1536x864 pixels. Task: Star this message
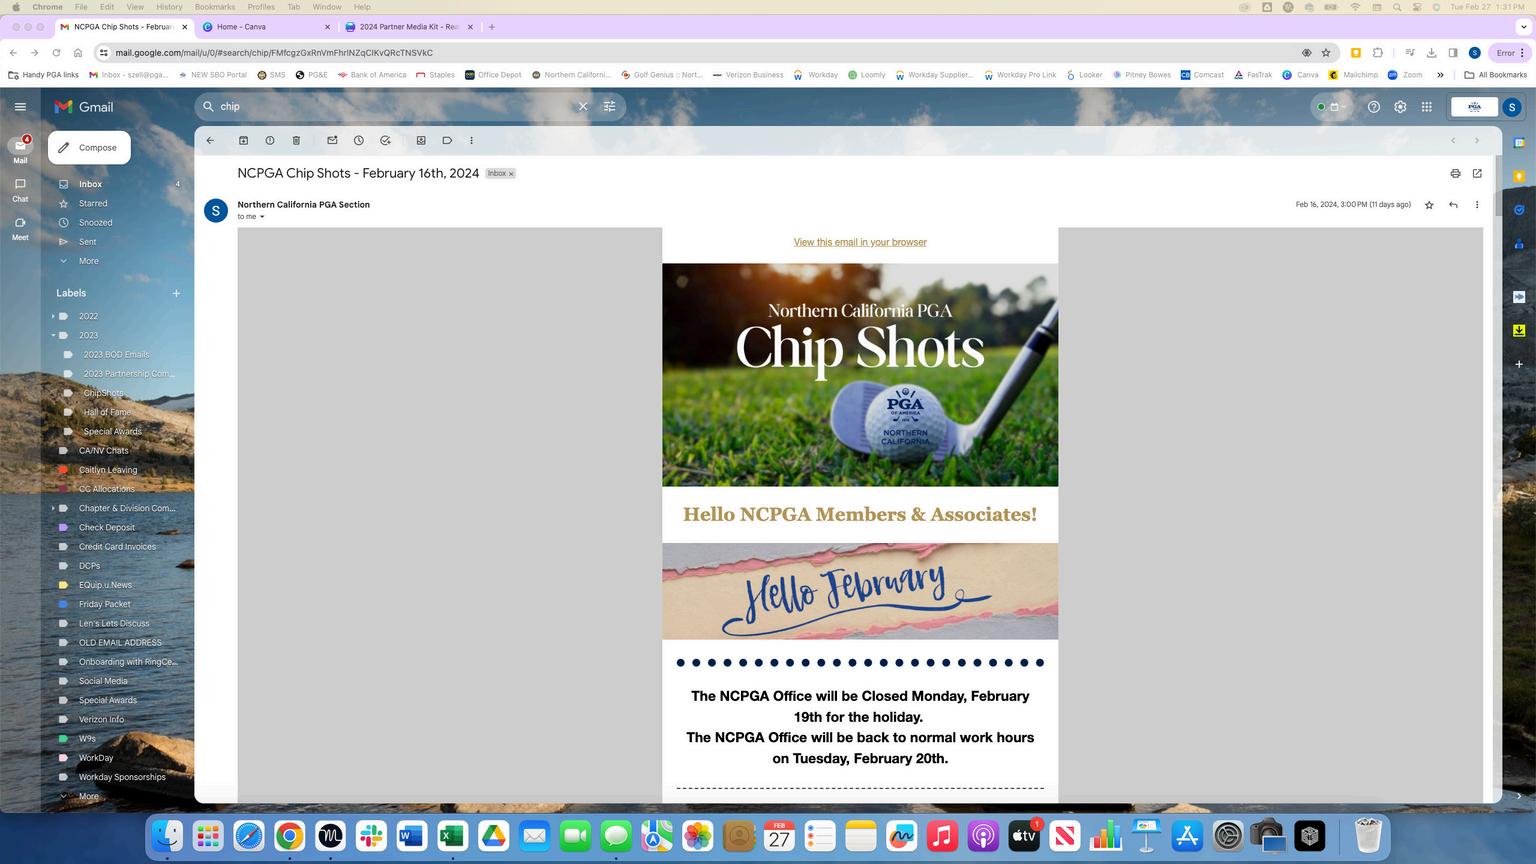click(x=1429, y=205)
